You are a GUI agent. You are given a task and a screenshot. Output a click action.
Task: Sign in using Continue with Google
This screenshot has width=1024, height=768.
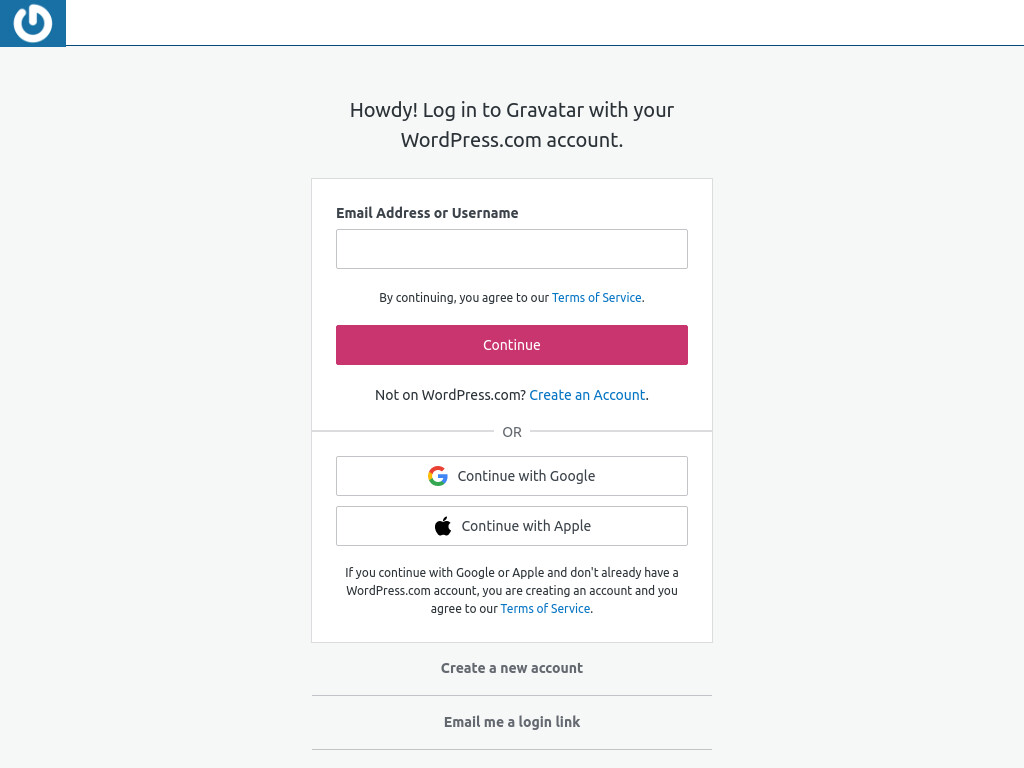[x=511, y=476]
